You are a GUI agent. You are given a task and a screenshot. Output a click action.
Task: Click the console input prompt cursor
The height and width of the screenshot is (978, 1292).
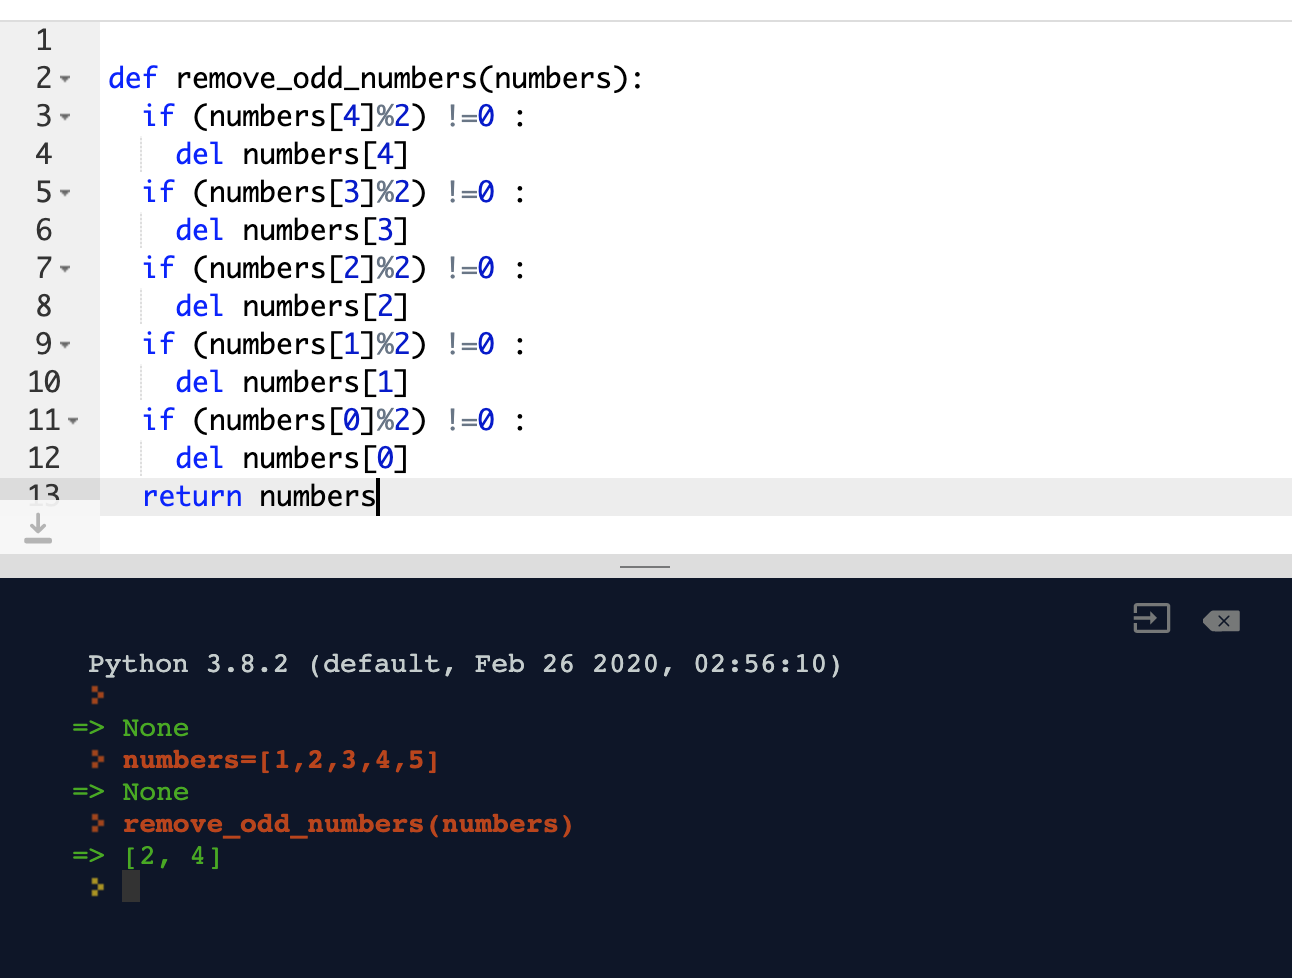click(131, 886)
